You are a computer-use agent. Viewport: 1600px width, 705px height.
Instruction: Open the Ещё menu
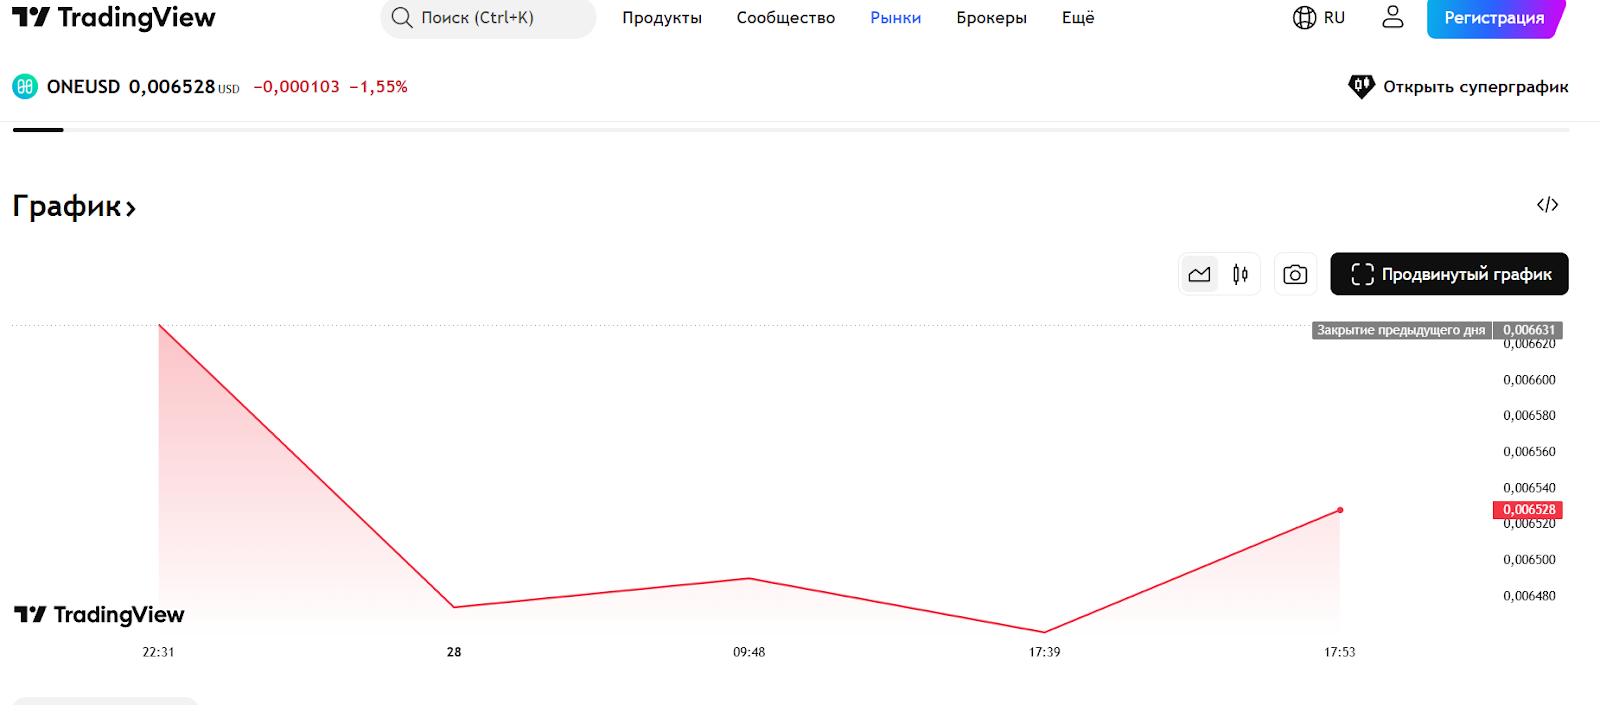(1077, 18)
